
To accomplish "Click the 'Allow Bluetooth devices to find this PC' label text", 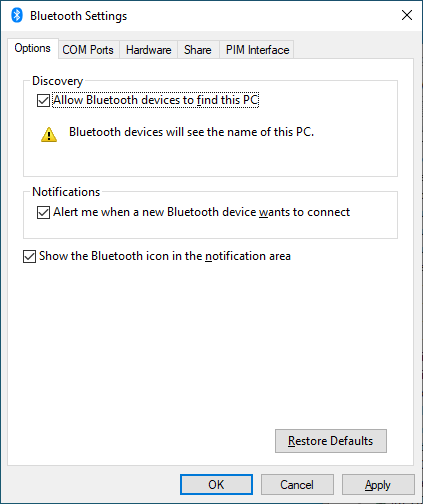I will coord(156,100).
